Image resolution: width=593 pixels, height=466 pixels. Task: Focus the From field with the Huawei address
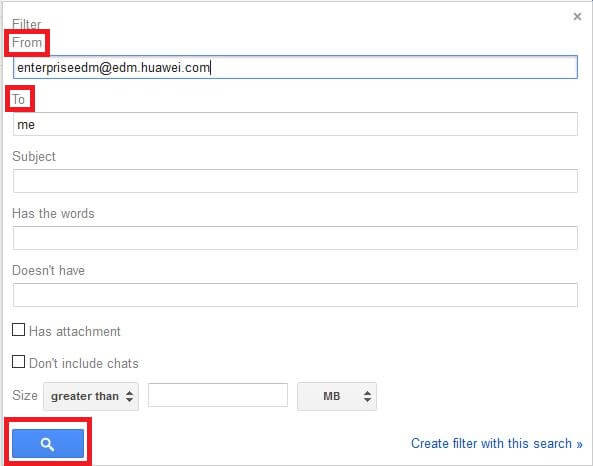(295, 67)
